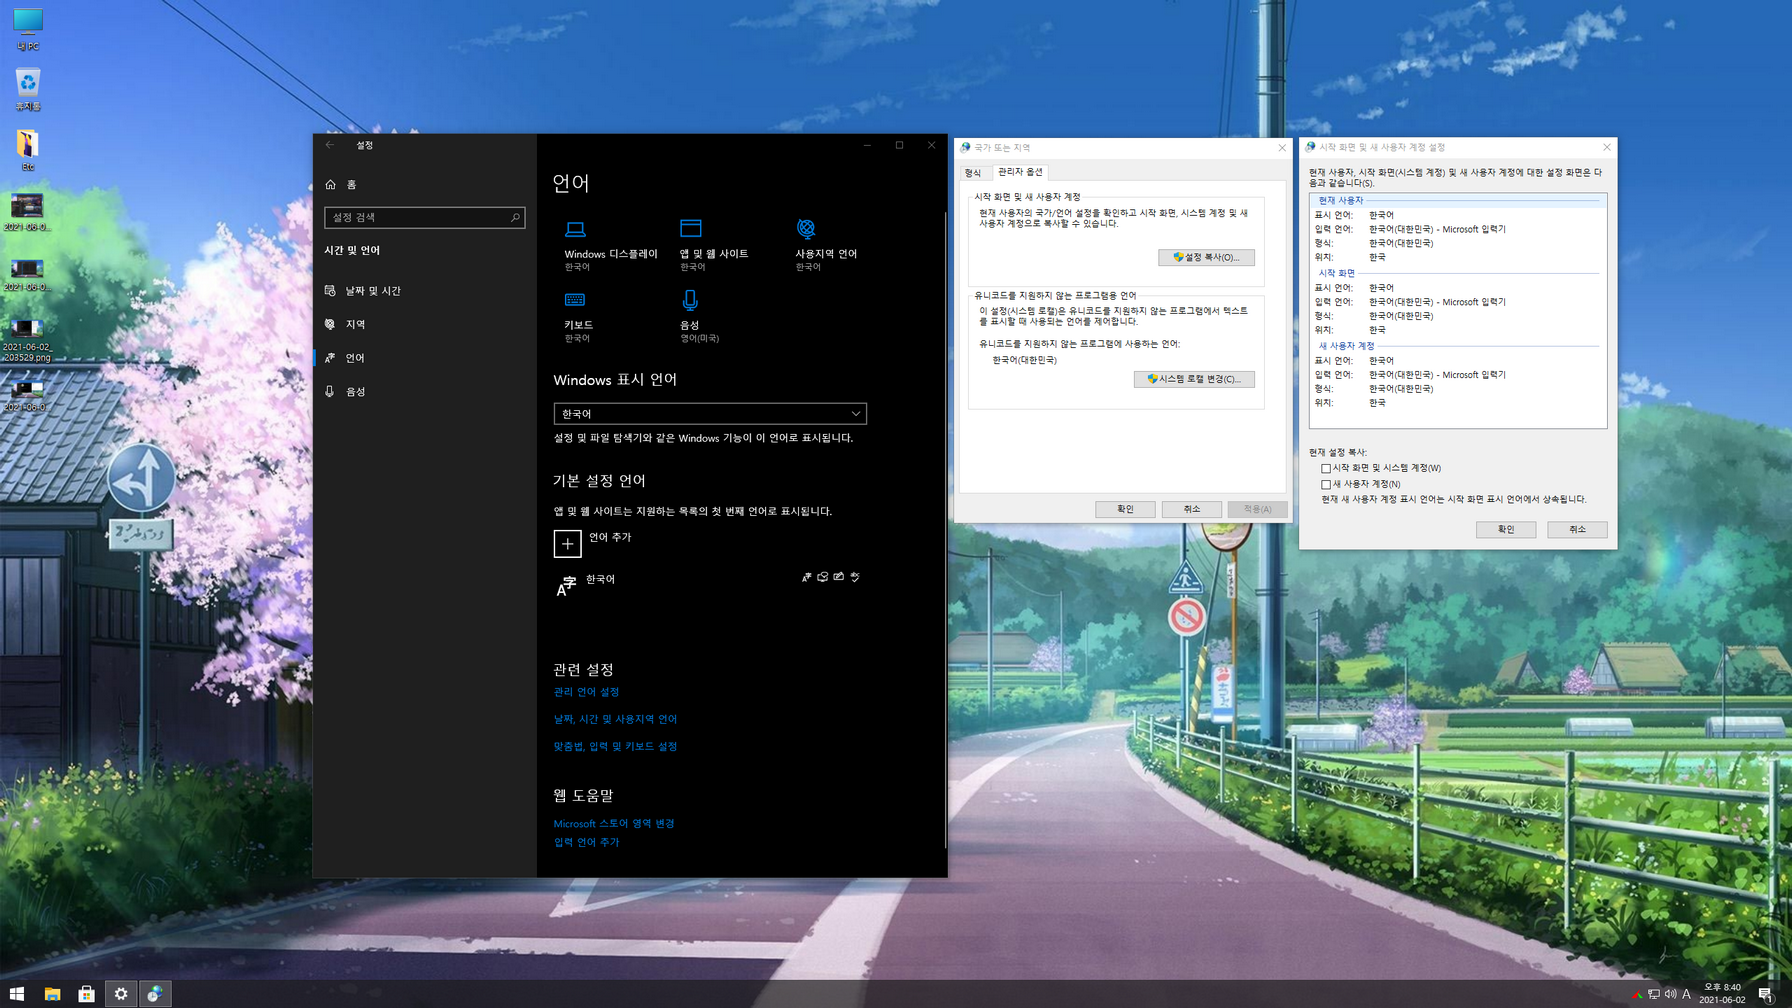Click the back arrow in the Settings window
1792x1008 pixels.
click(x=330, y=145)
